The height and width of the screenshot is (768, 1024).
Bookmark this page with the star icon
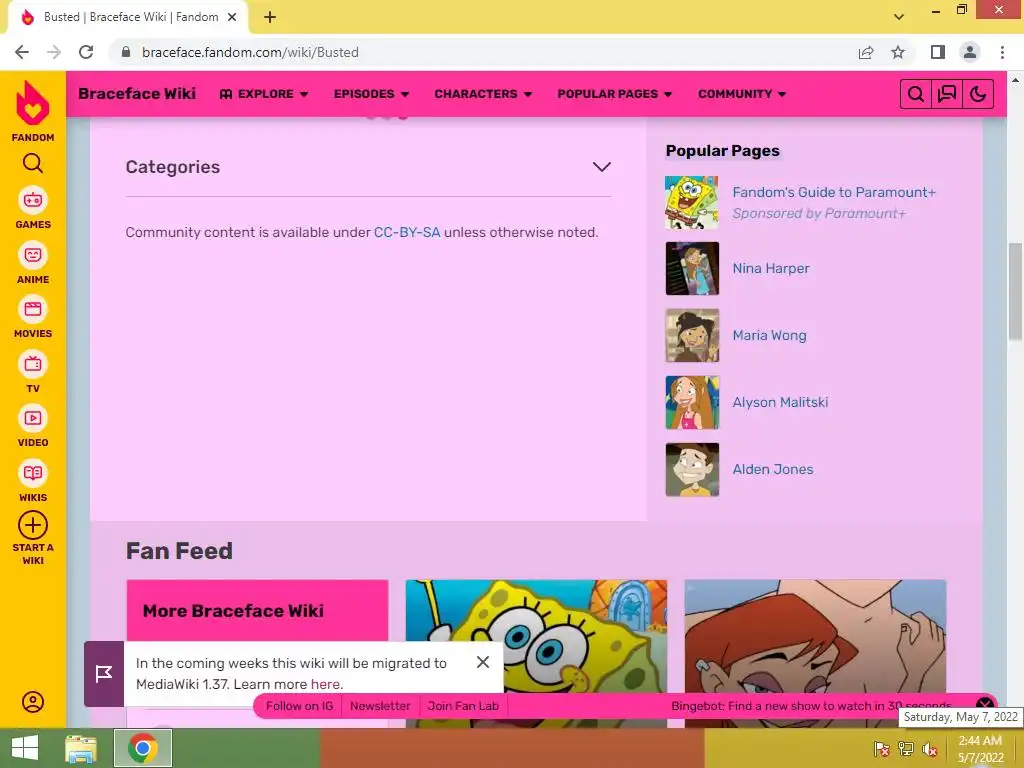[x=898, y=52]
